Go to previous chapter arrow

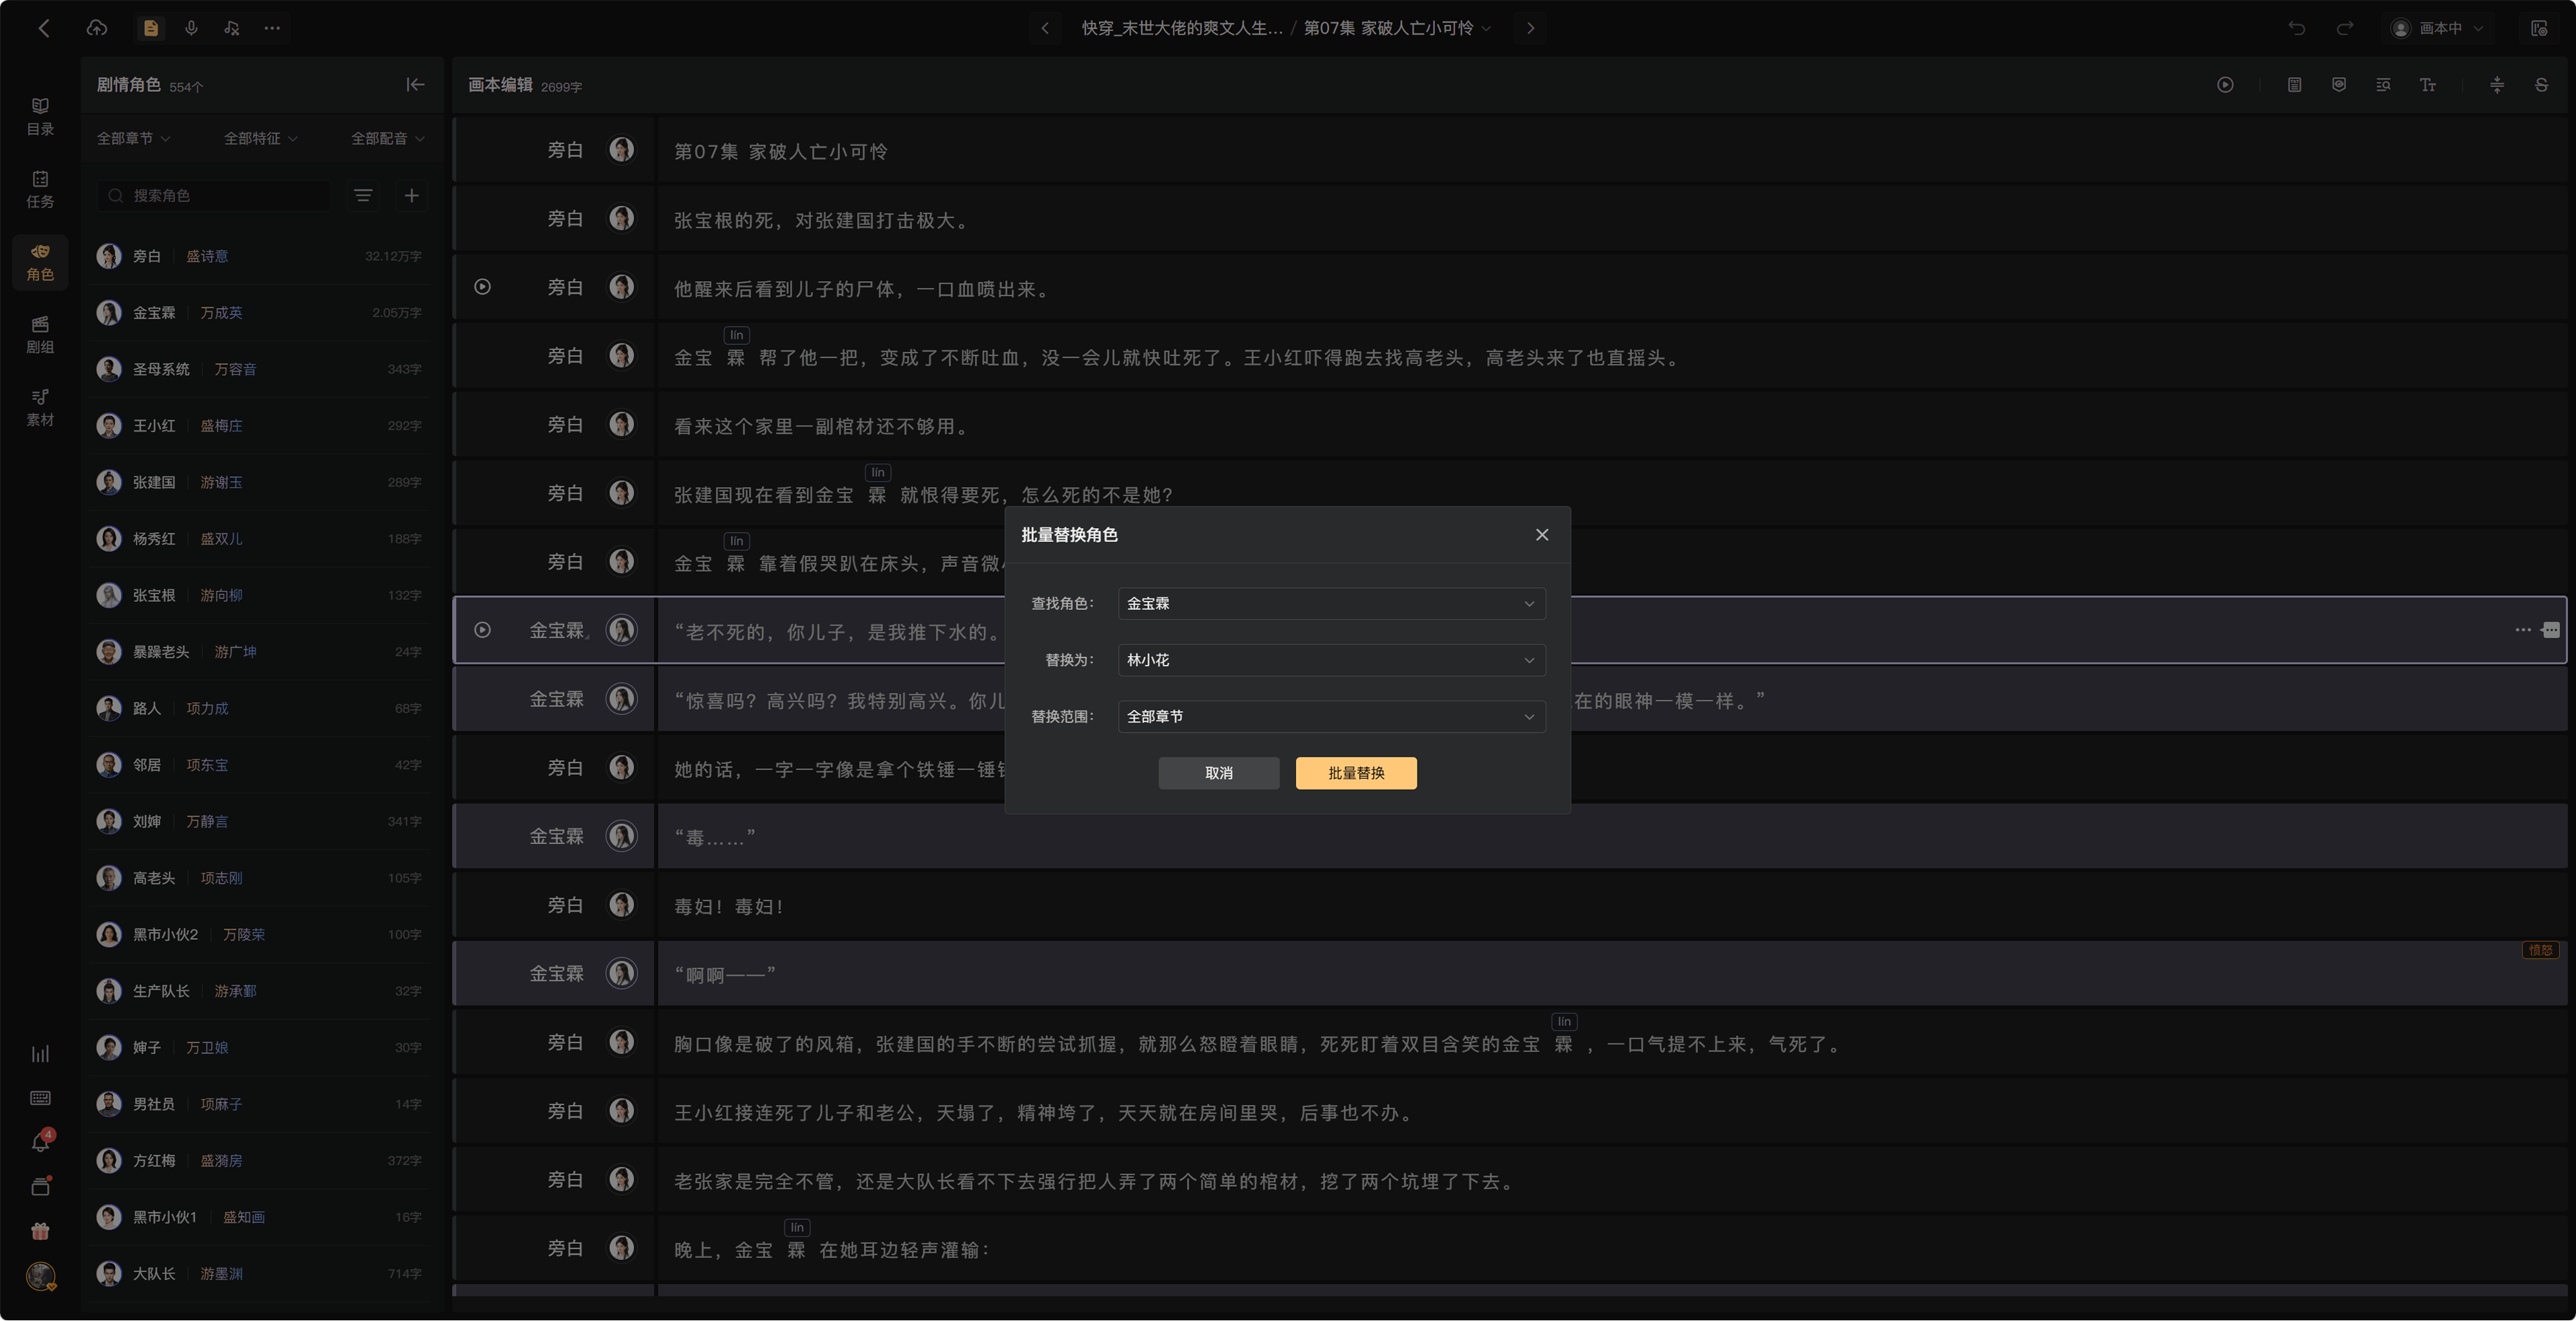1045,28
